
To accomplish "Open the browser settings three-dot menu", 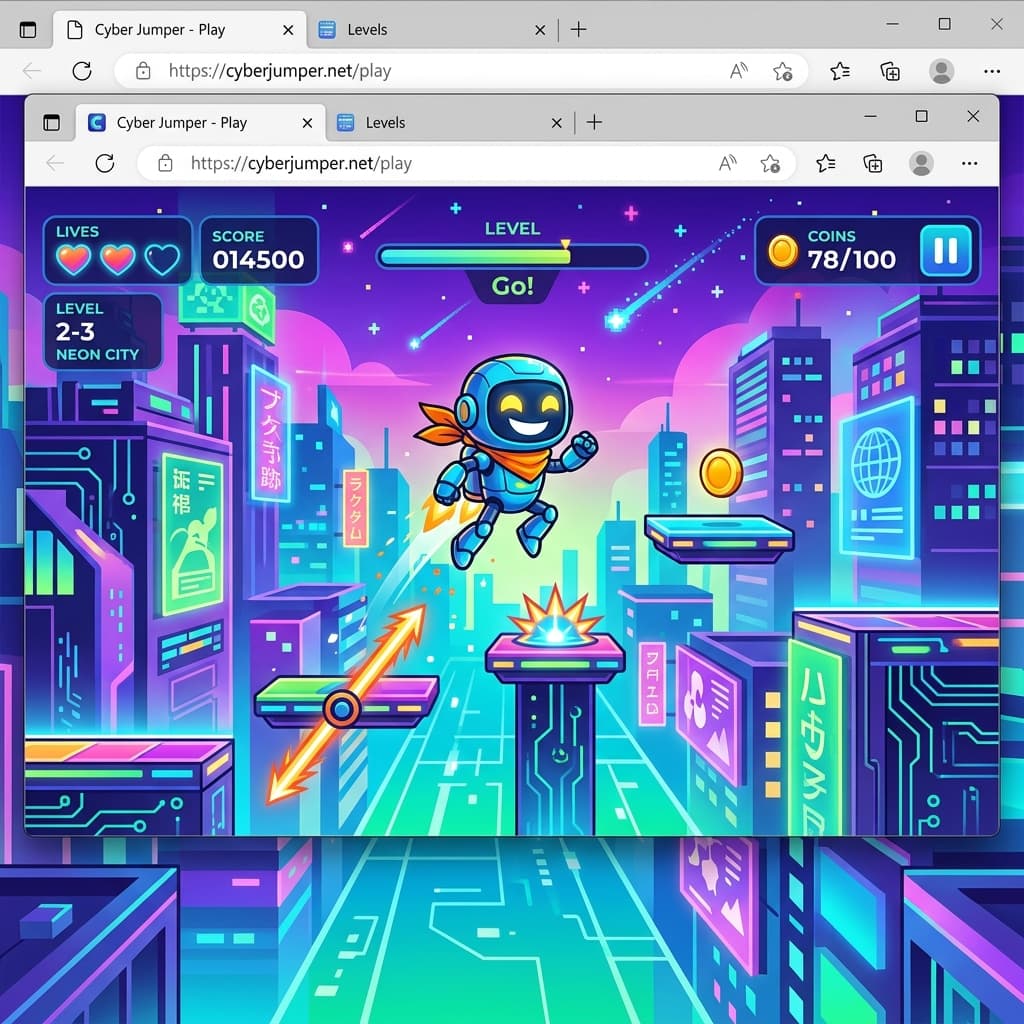I will pos(969,163).
